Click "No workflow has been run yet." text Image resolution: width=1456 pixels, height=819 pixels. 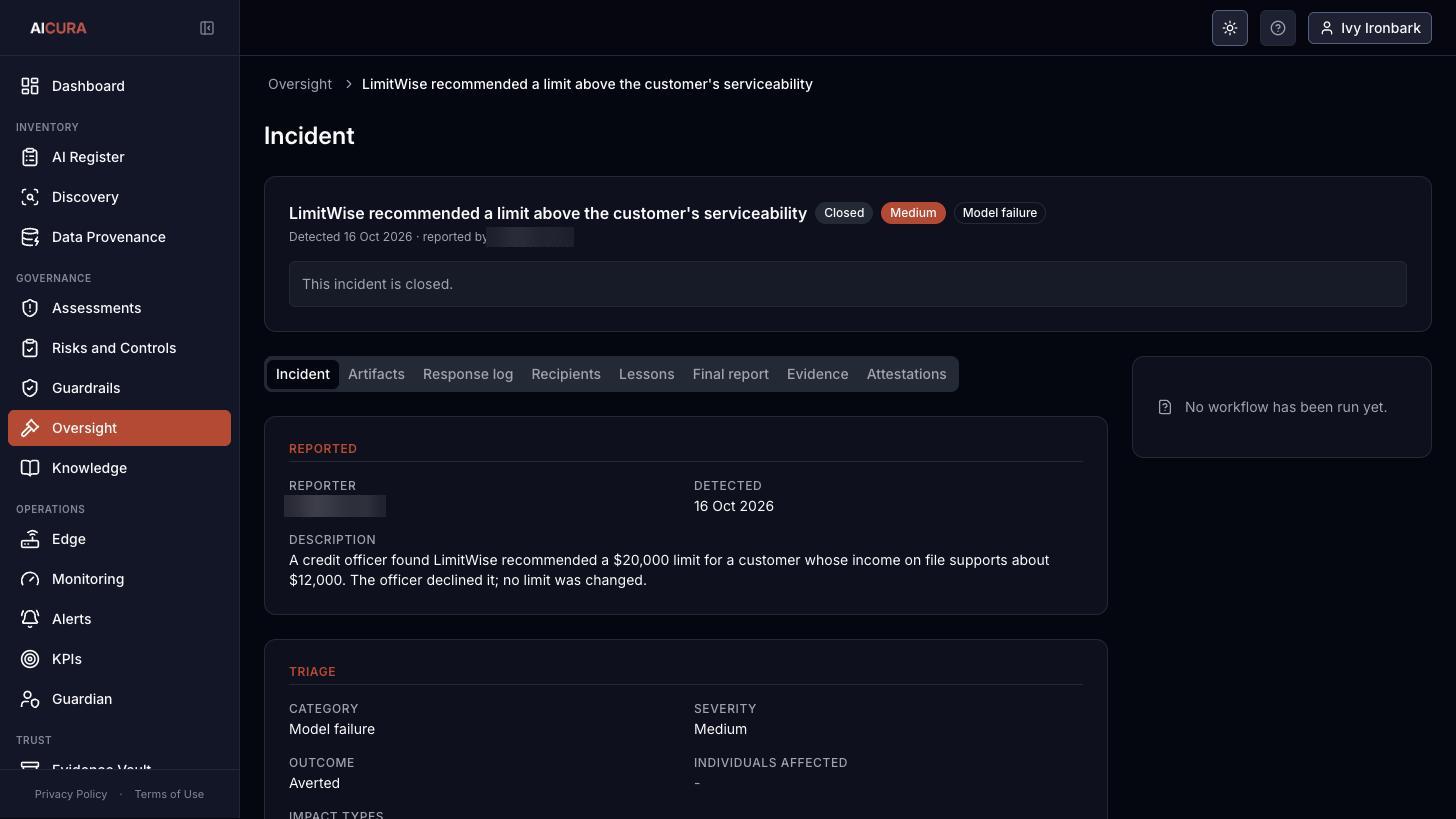click(x=1286, y=407)
